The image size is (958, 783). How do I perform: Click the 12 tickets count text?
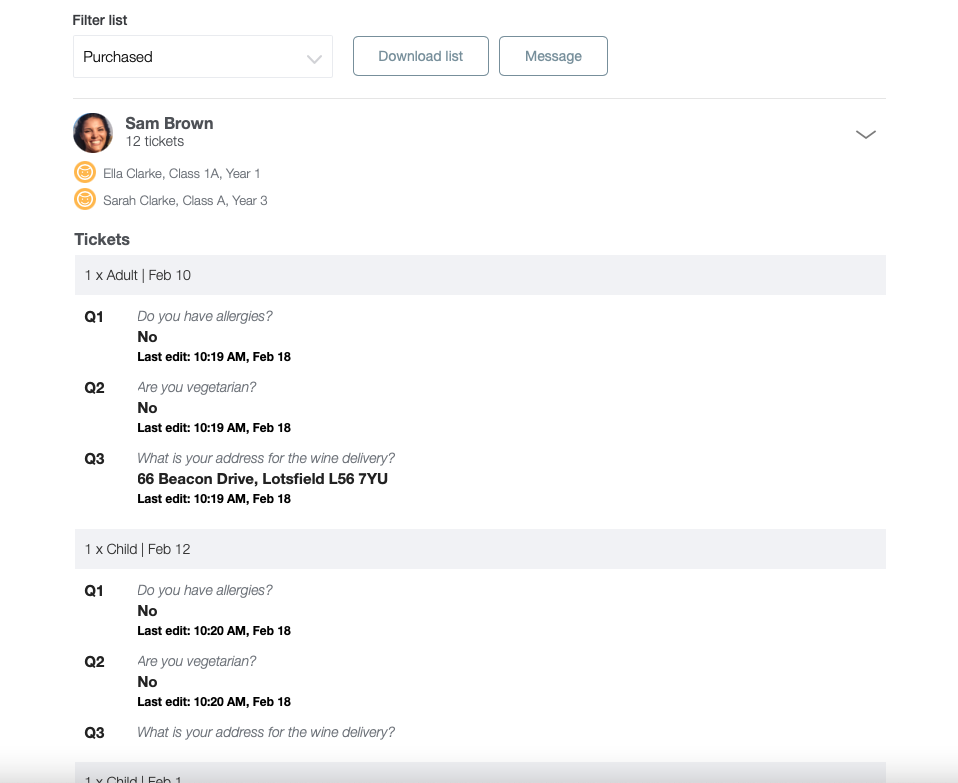pos(155,142)
